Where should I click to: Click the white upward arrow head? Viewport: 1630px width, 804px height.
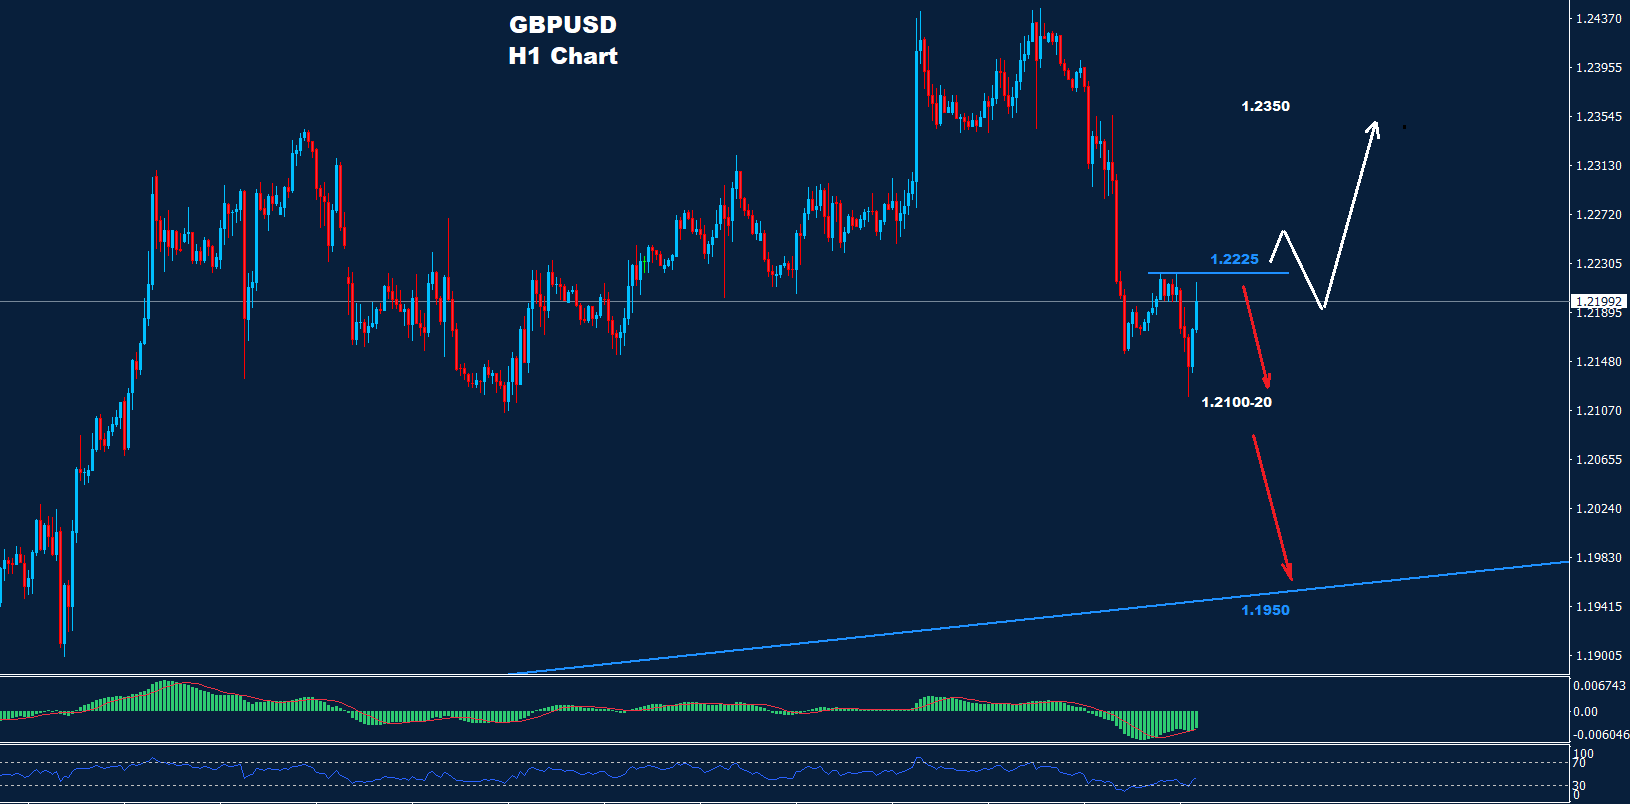1374,127
